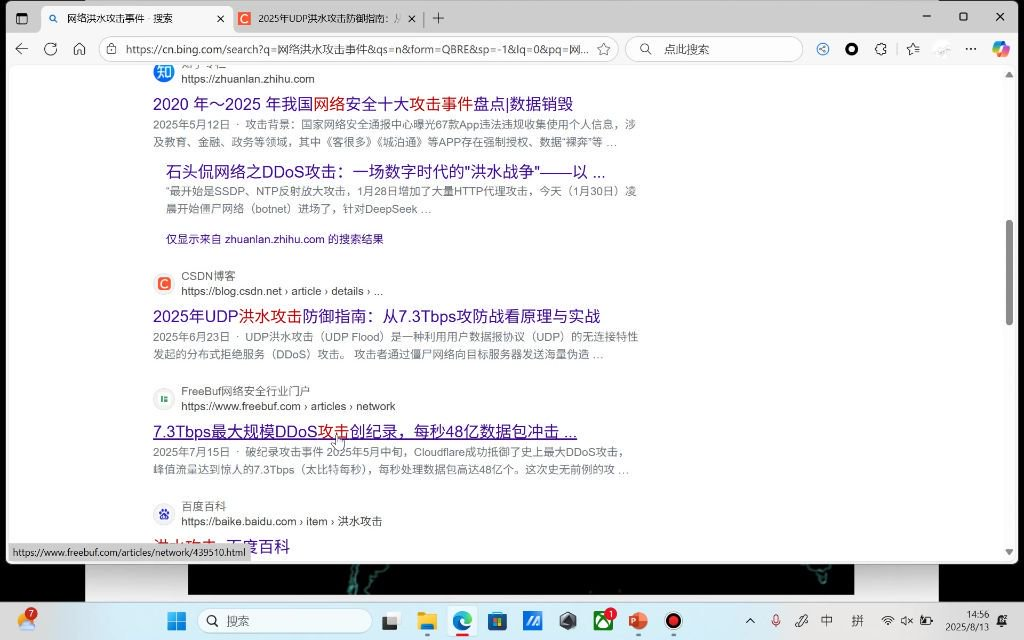
Task: Click the vertical scrollbar thumb
Action: pos(1009,272)
